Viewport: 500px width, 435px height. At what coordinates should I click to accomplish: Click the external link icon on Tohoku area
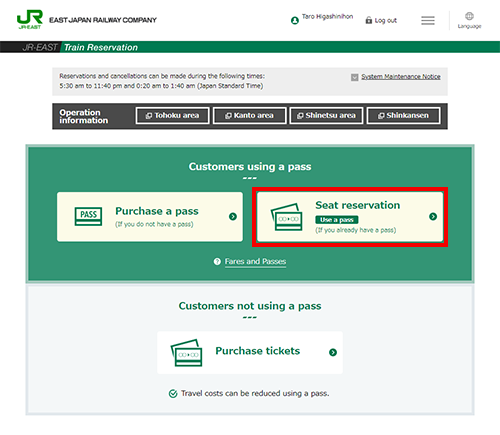[149, 116]
